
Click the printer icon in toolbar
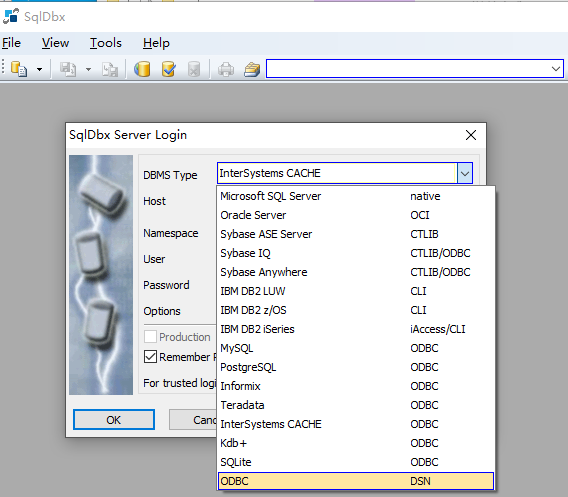[226, 69]
